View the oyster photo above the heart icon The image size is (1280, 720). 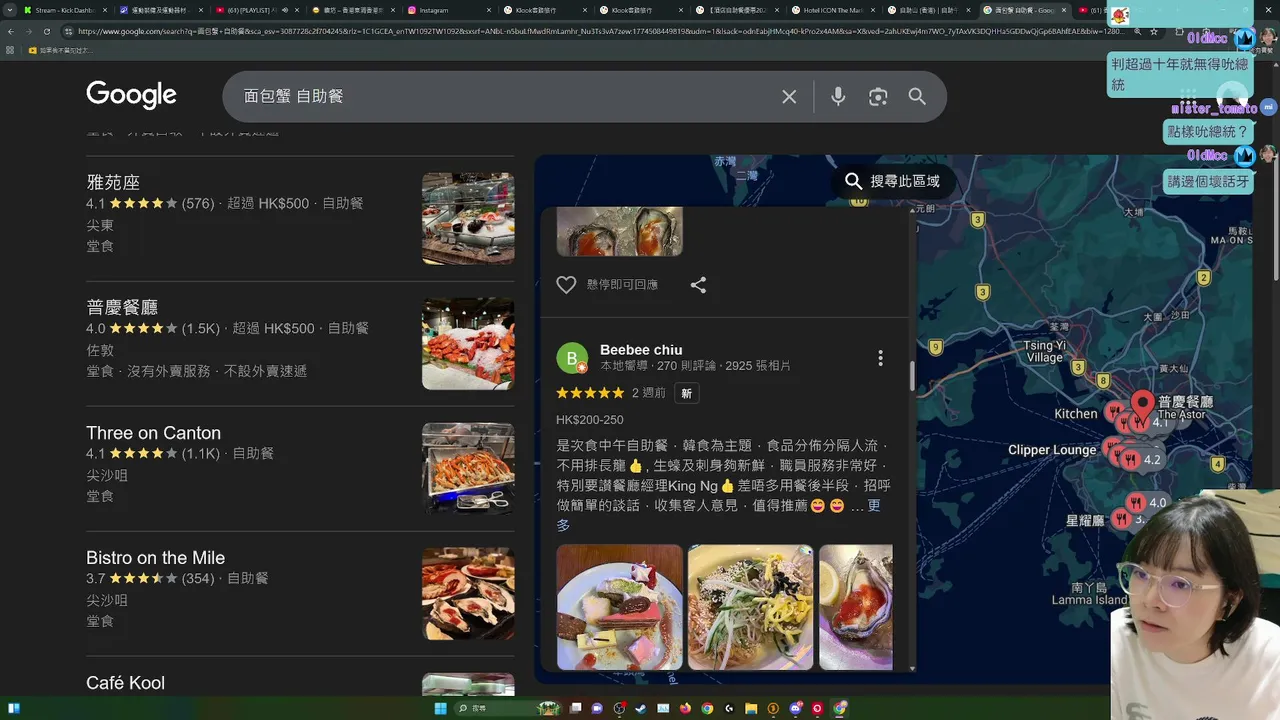point(619,231)
